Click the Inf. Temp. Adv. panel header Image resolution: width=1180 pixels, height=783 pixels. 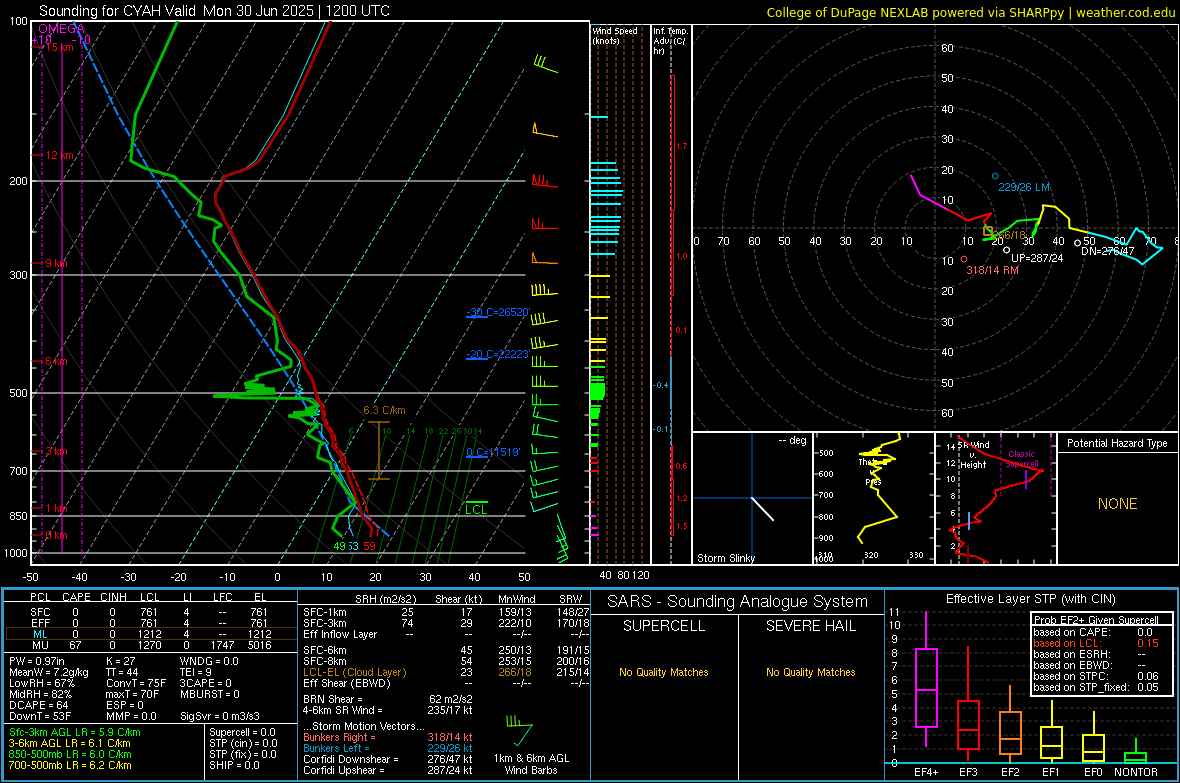click(670, 40)
